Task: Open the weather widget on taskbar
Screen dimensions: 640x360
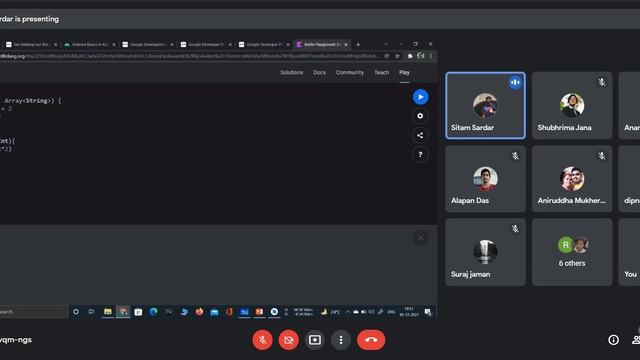Action: pos(331,312)
